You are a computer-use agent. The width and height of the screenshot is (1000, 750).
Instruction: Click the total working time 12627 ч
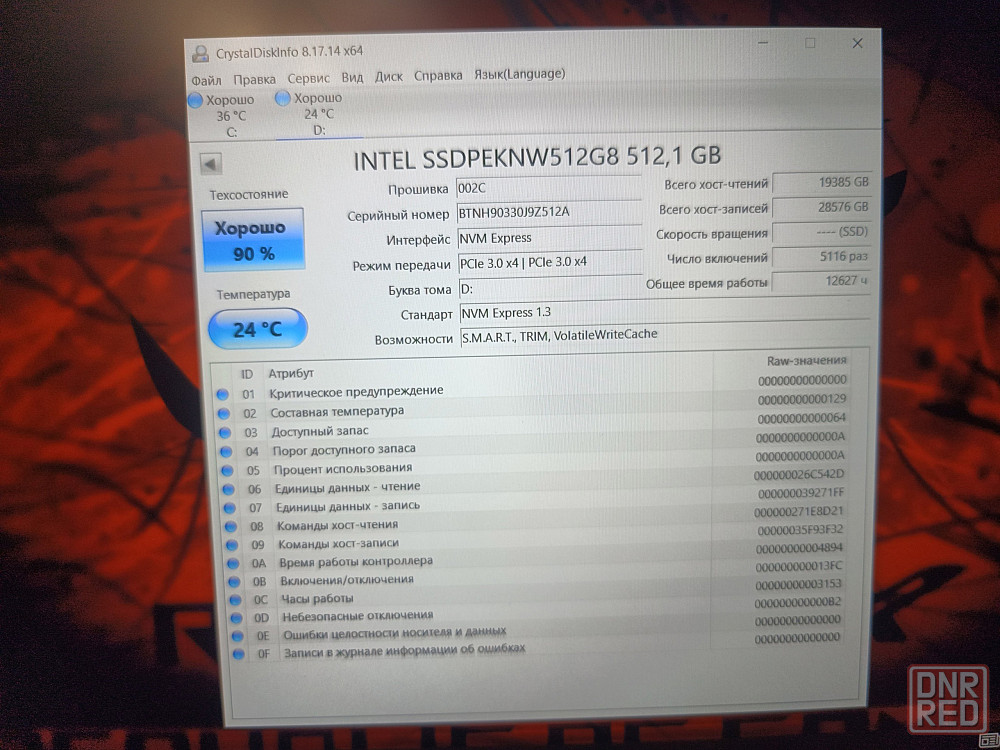pyautogui.click(x=821, y=281)
